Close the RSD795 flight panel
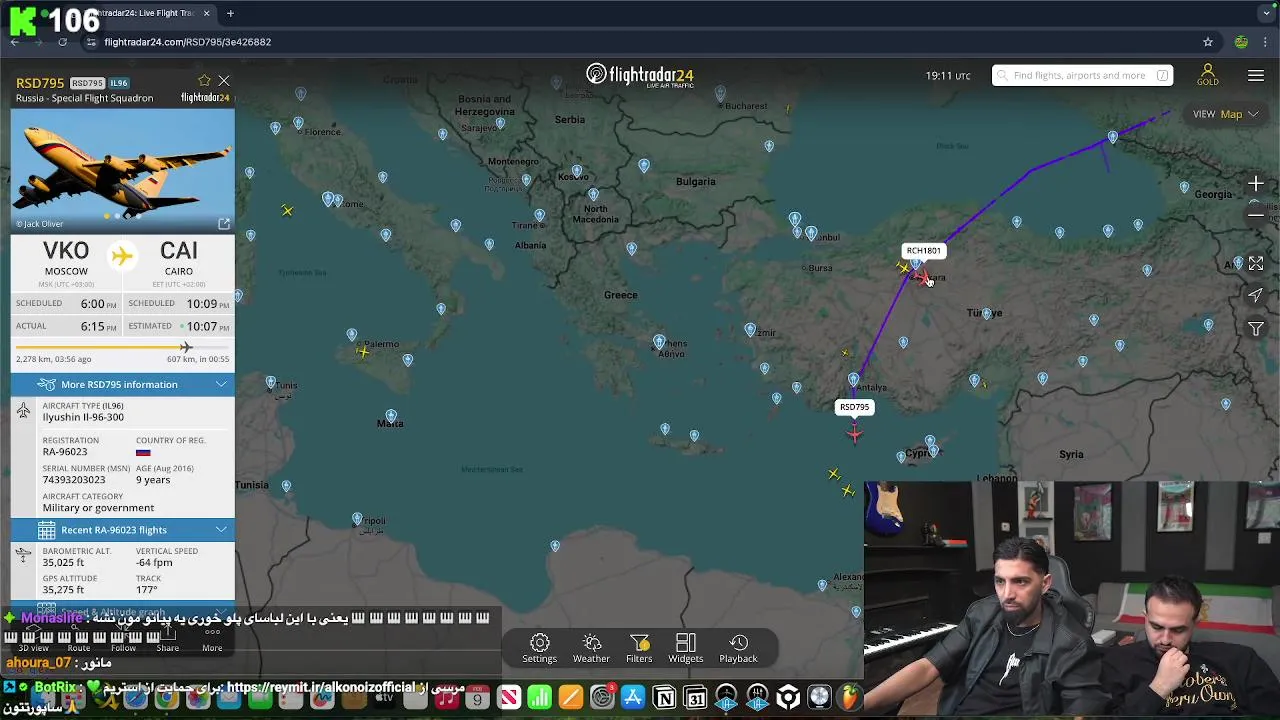 224,81
